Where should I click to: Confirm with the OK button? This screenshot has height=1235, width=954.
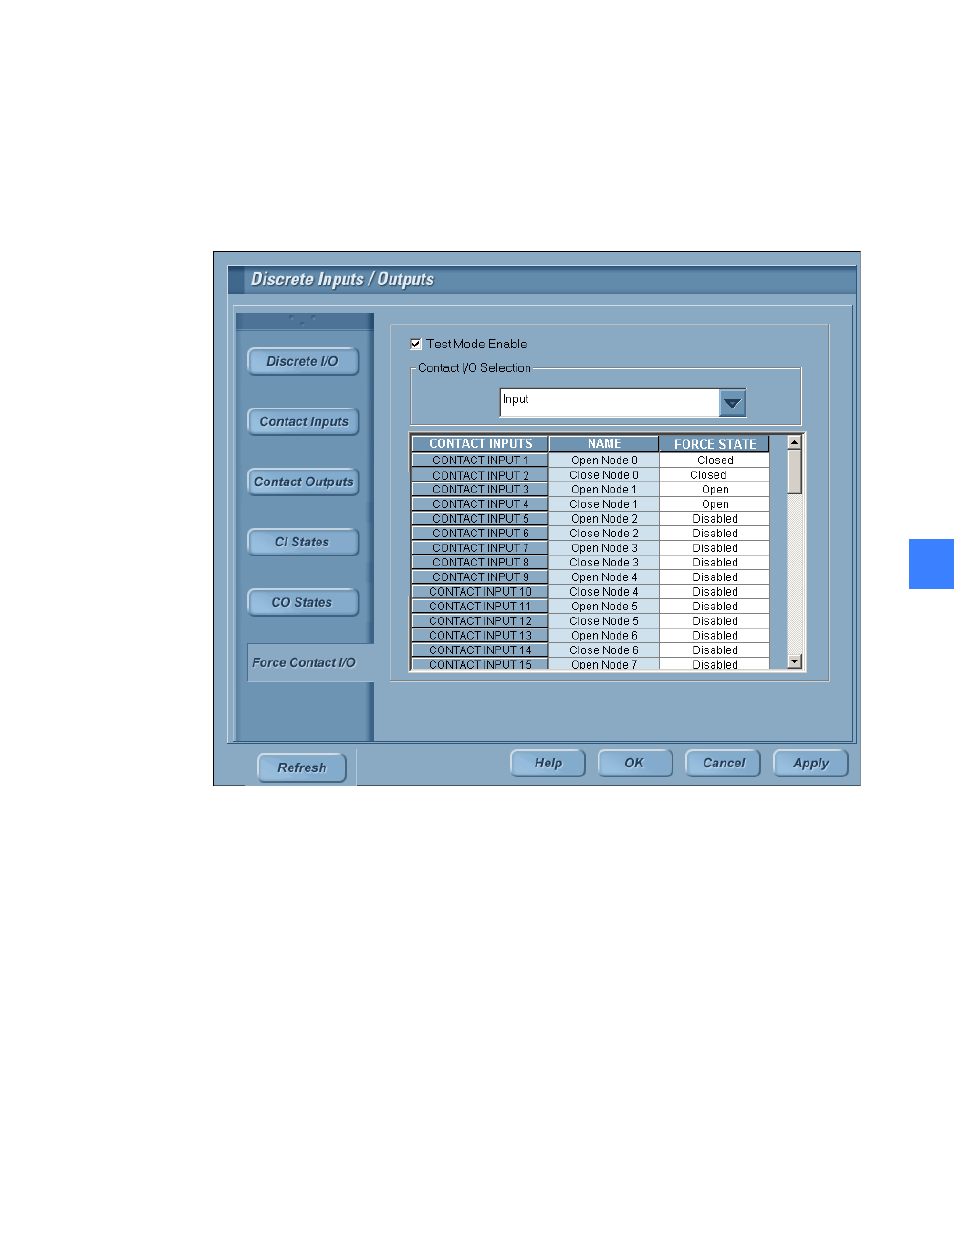click(x=635, y=763)
